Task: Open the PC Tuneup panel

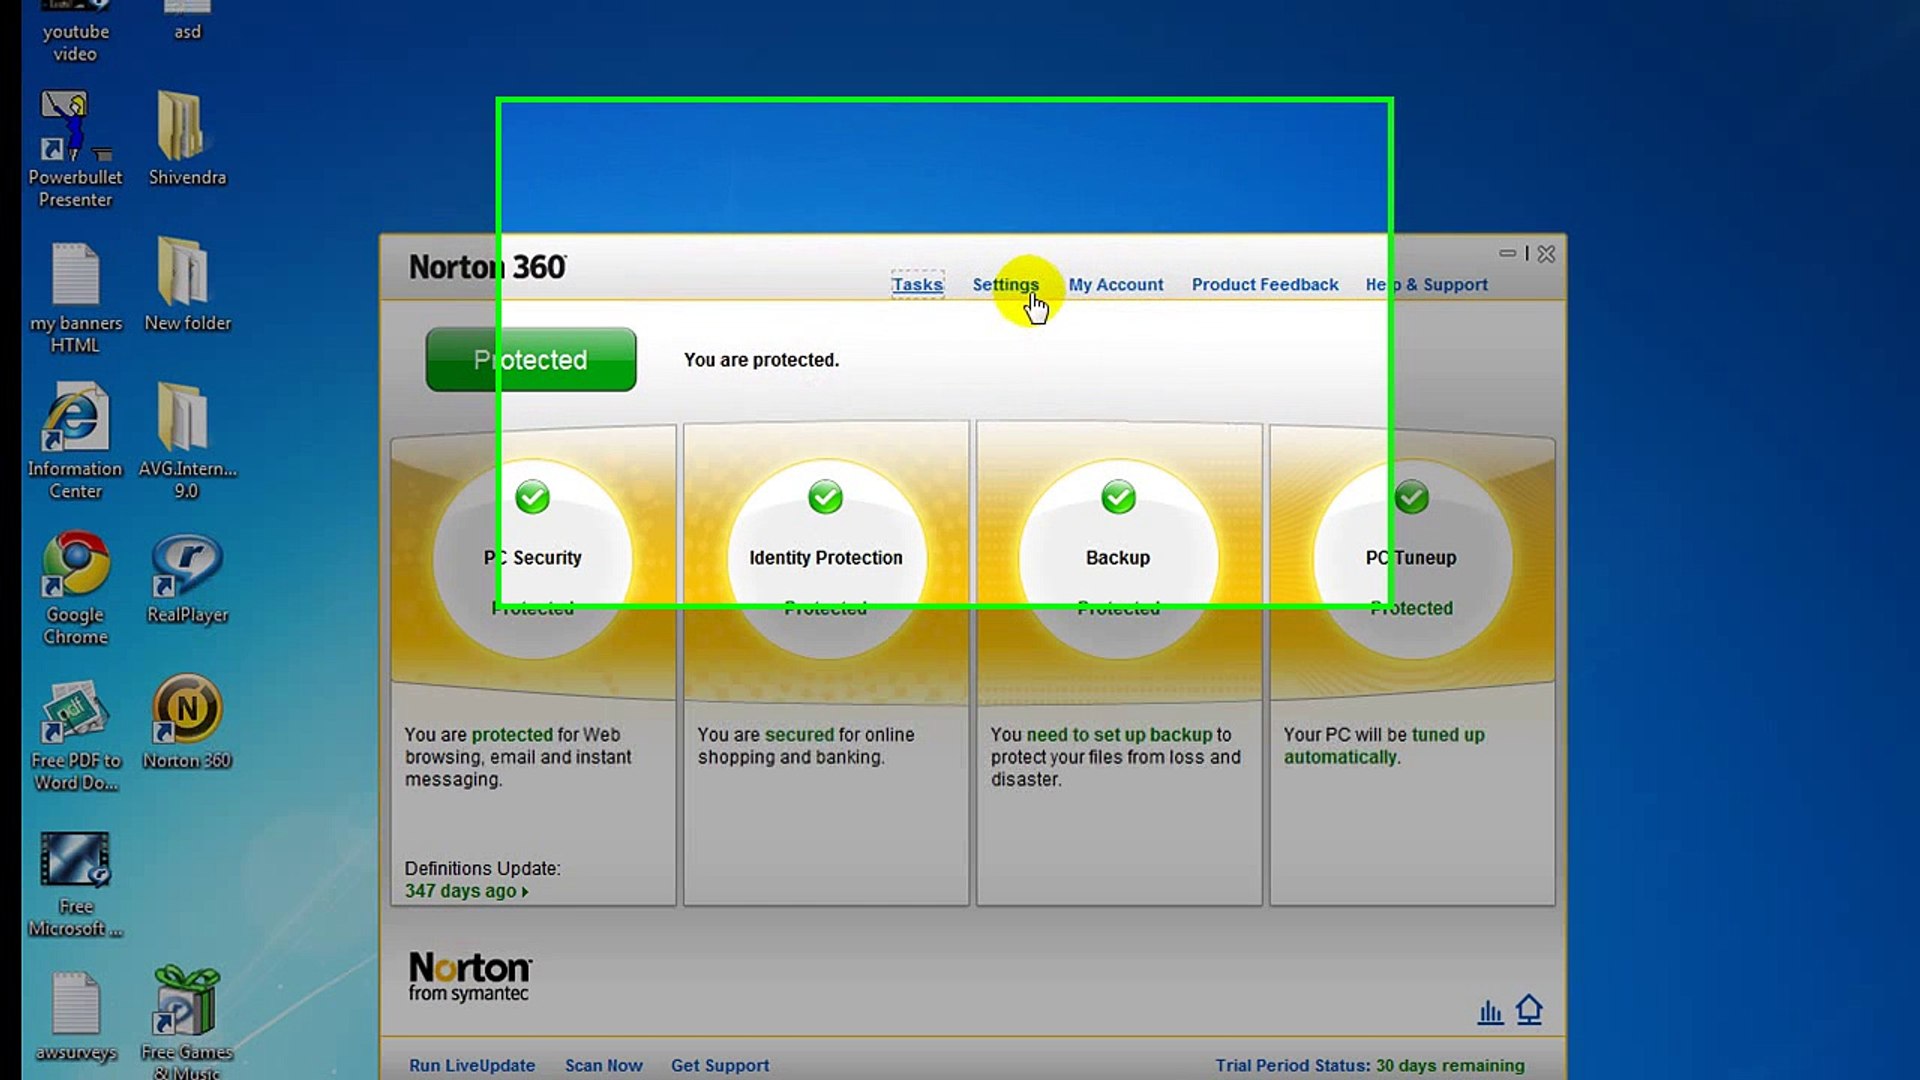Action: click(1411, 558)
